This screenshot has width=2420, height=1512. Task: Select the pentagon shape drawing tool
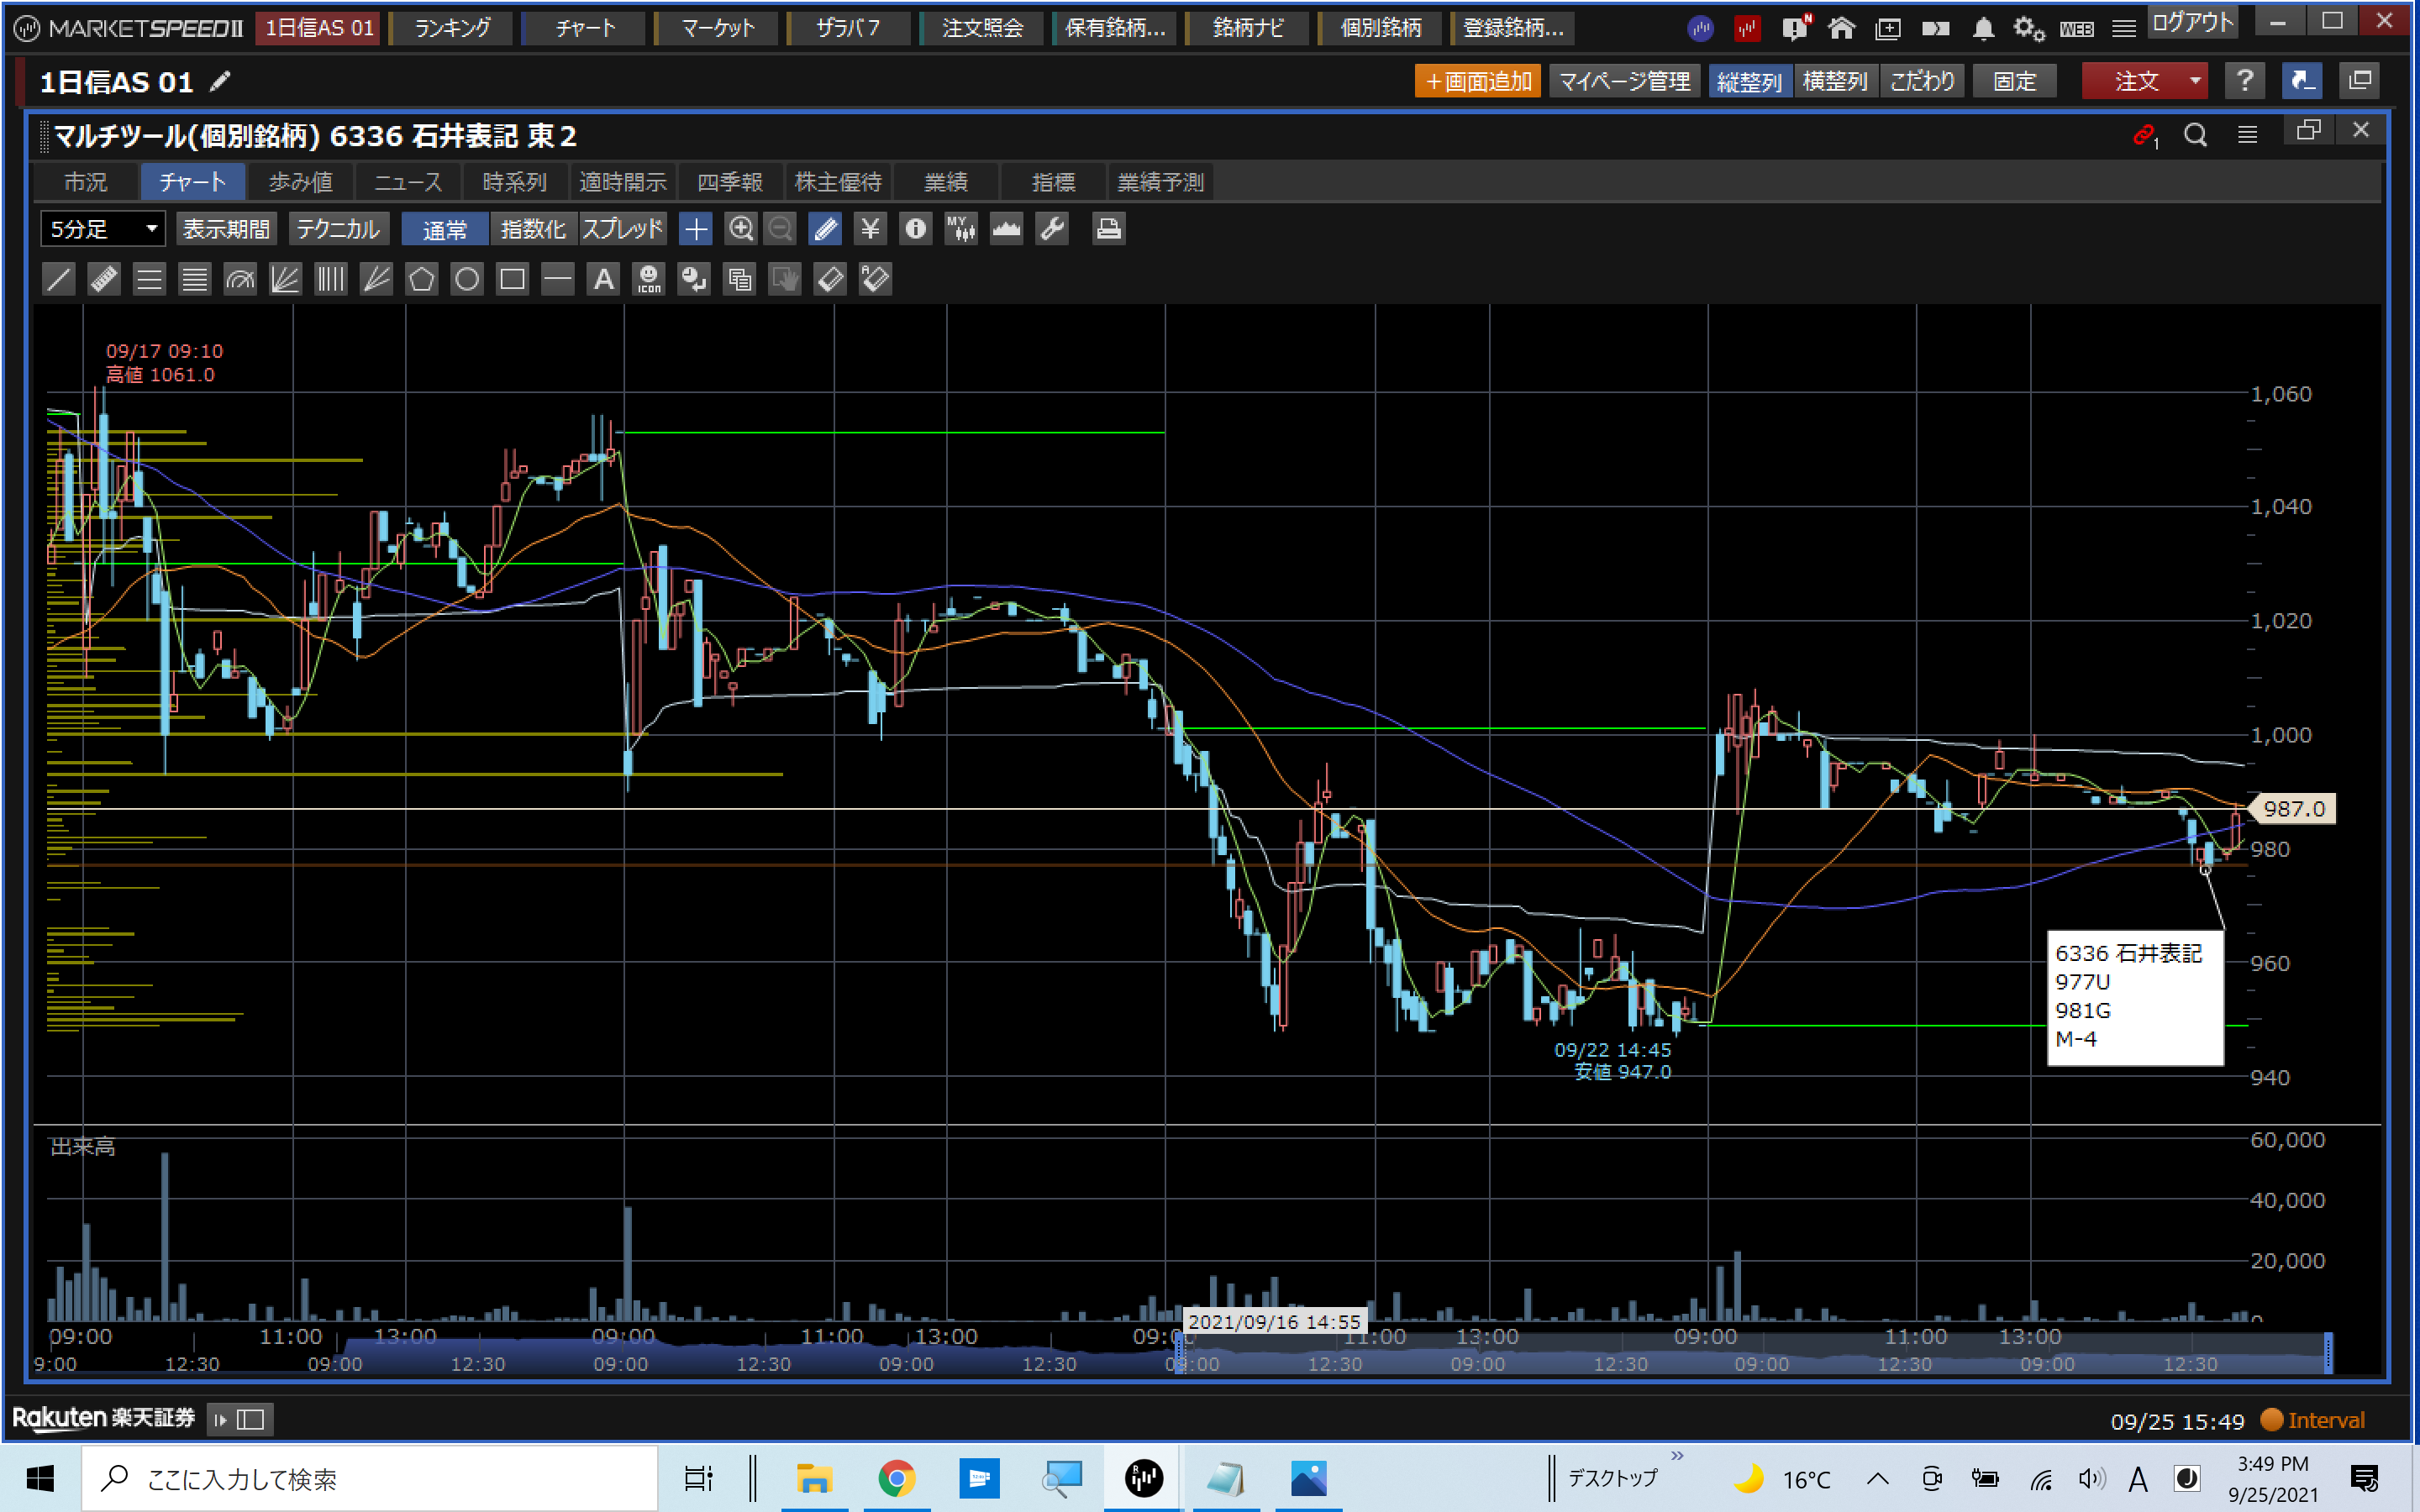coord(422,279)
